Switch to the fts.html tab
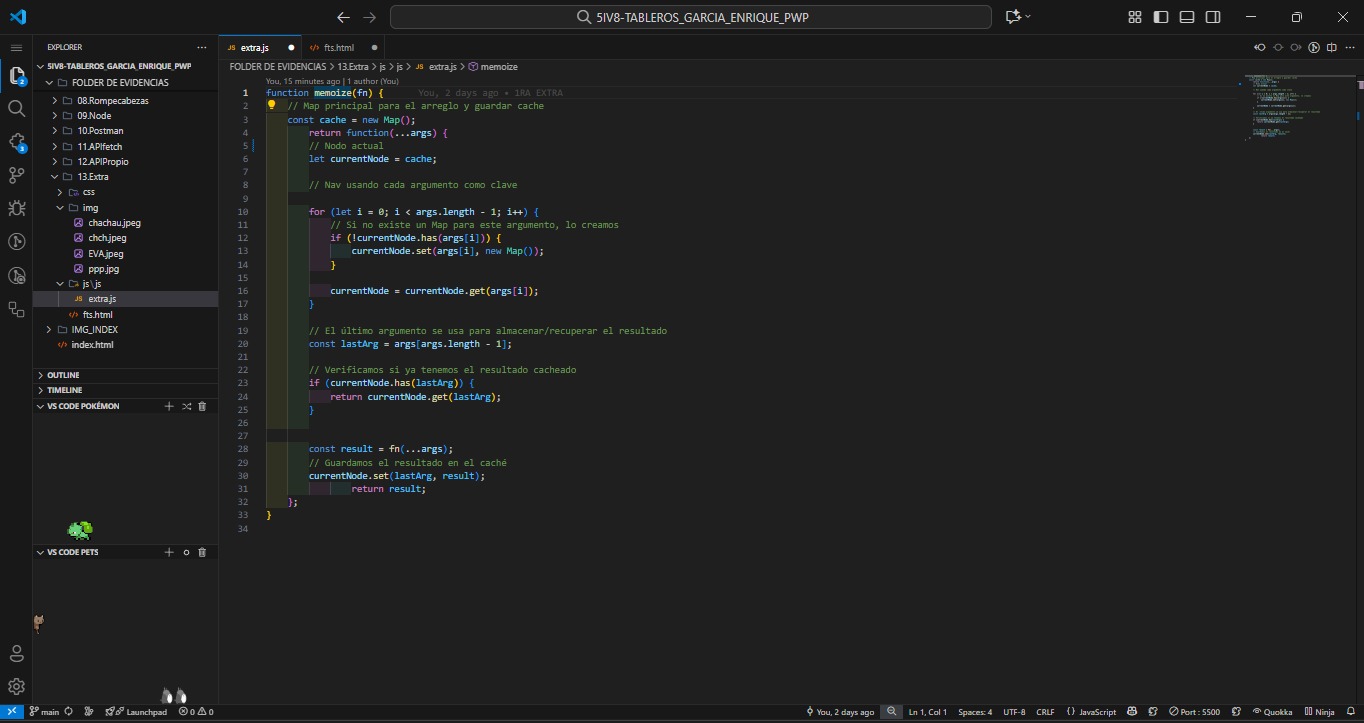The image size is (1364, 723). 339,46
